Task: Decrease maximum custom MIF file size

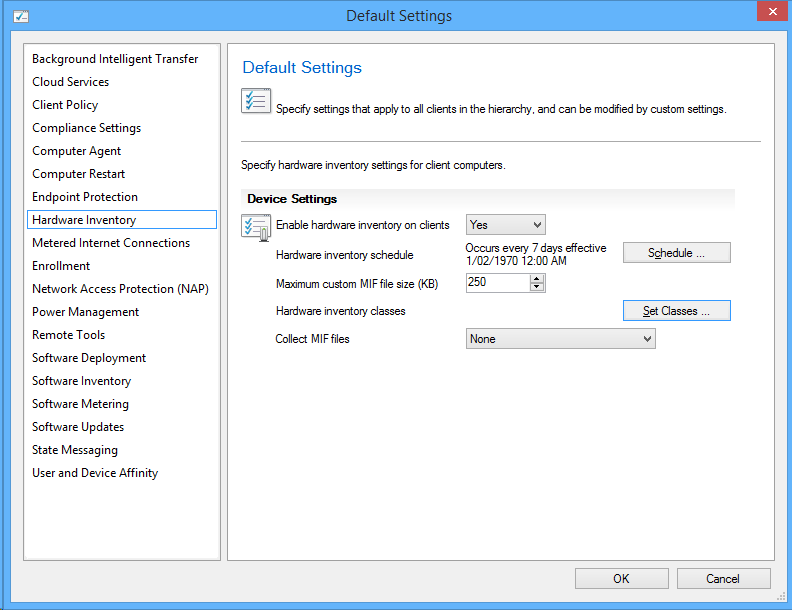Action: (537, 287)
